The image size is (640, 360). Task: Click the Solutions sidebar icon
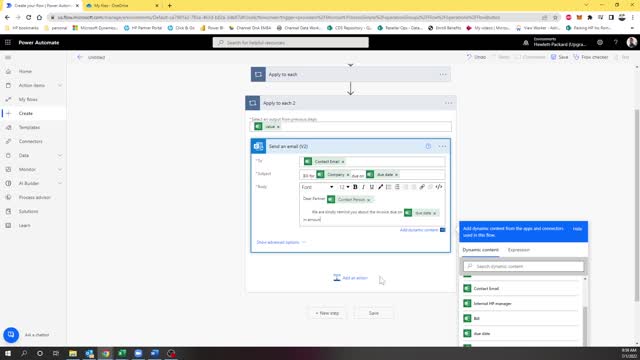(x=8, y=211)
